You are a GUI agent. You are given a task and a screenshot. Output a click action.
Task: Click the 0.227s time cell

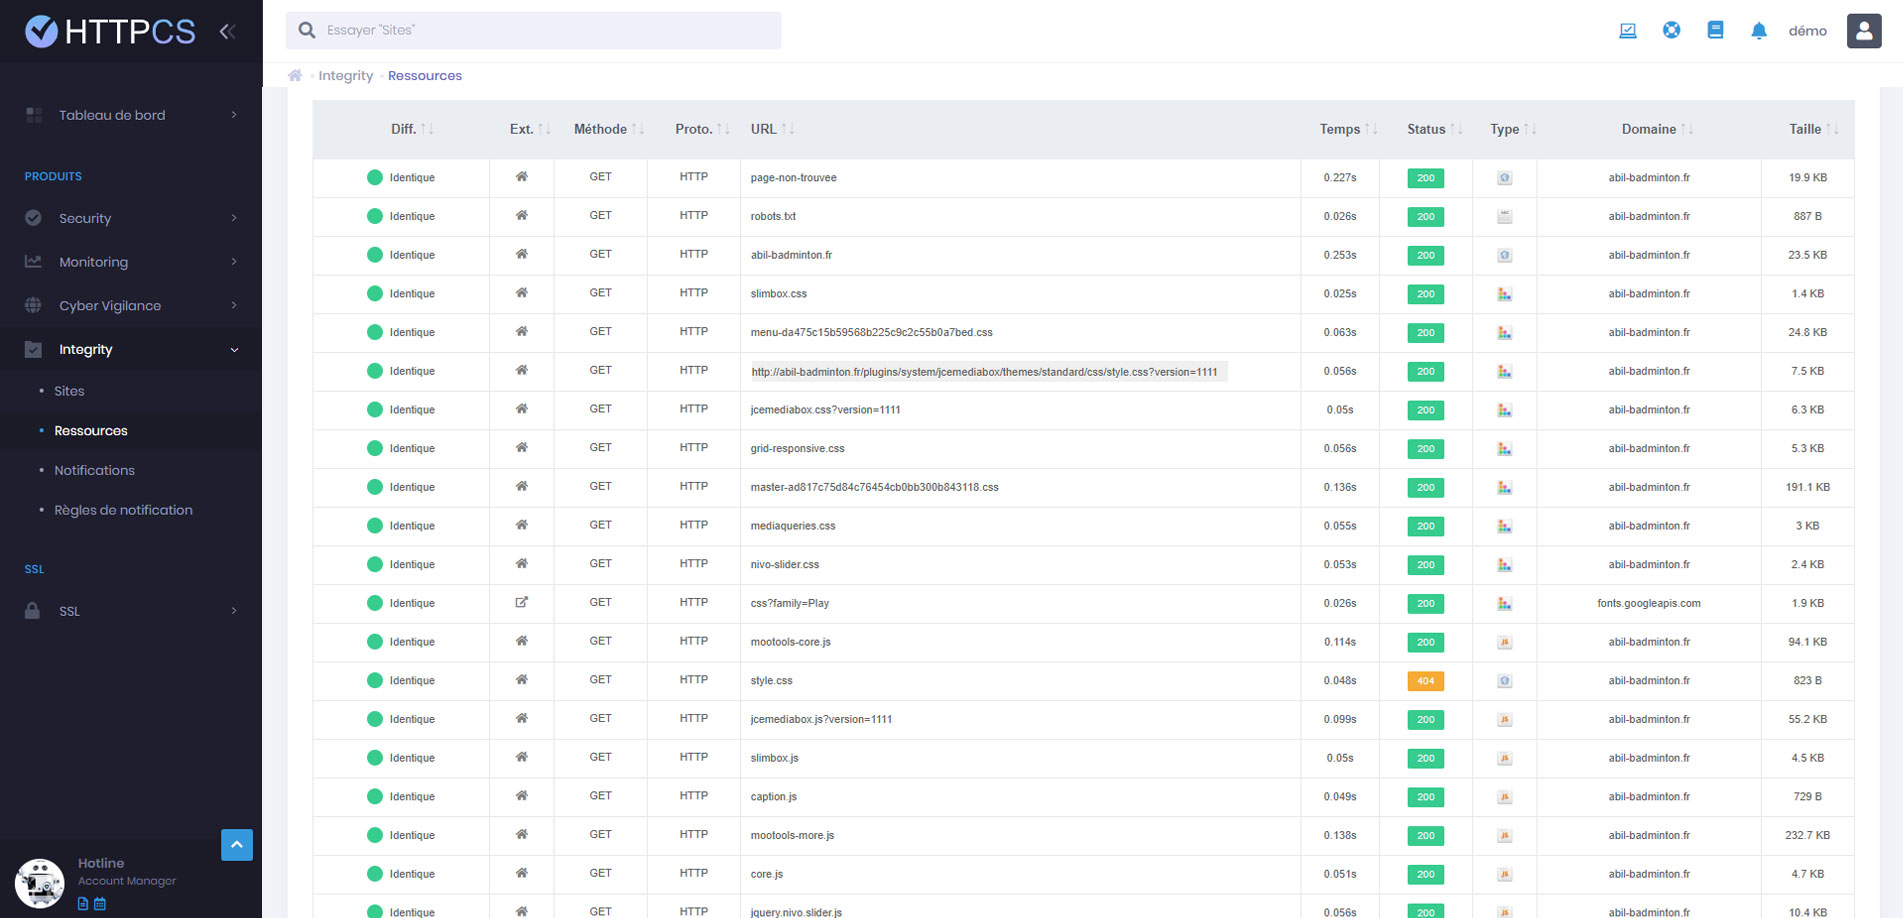(x=1340, y=177)
